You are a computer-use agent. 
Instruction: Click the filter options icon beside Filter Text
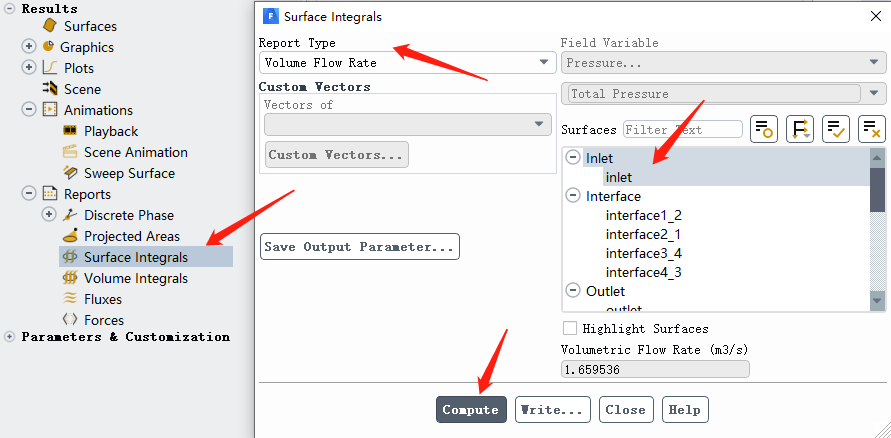764,129
